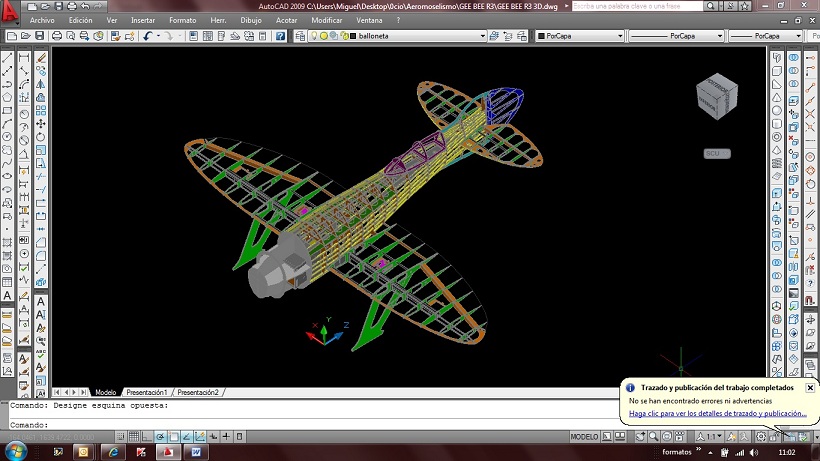Image resolution: width=820 pixels, height=461 pixels.
Task: Open the PorCapa color control dropdown
Action: click(x=619, y=36)
